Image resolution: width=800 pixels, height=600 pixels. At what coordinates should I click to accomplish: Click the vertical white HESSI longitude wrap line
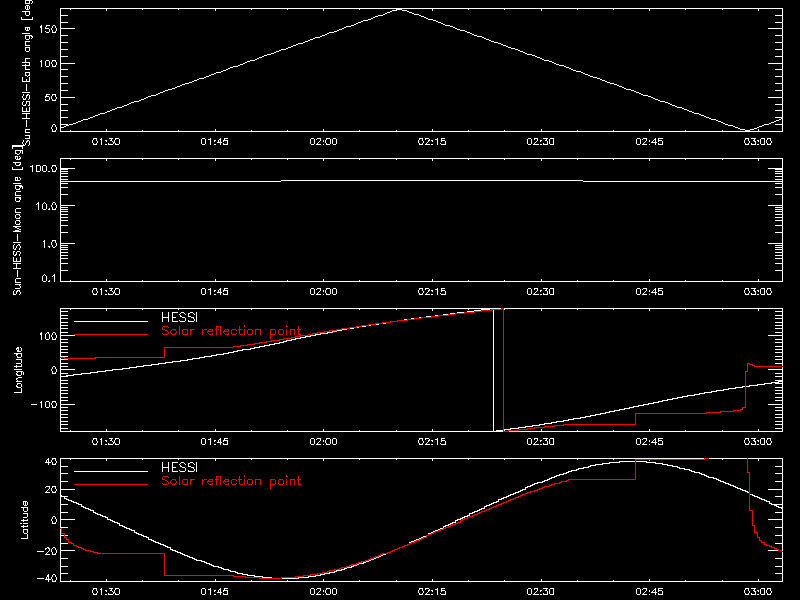(x=493, y=370)
